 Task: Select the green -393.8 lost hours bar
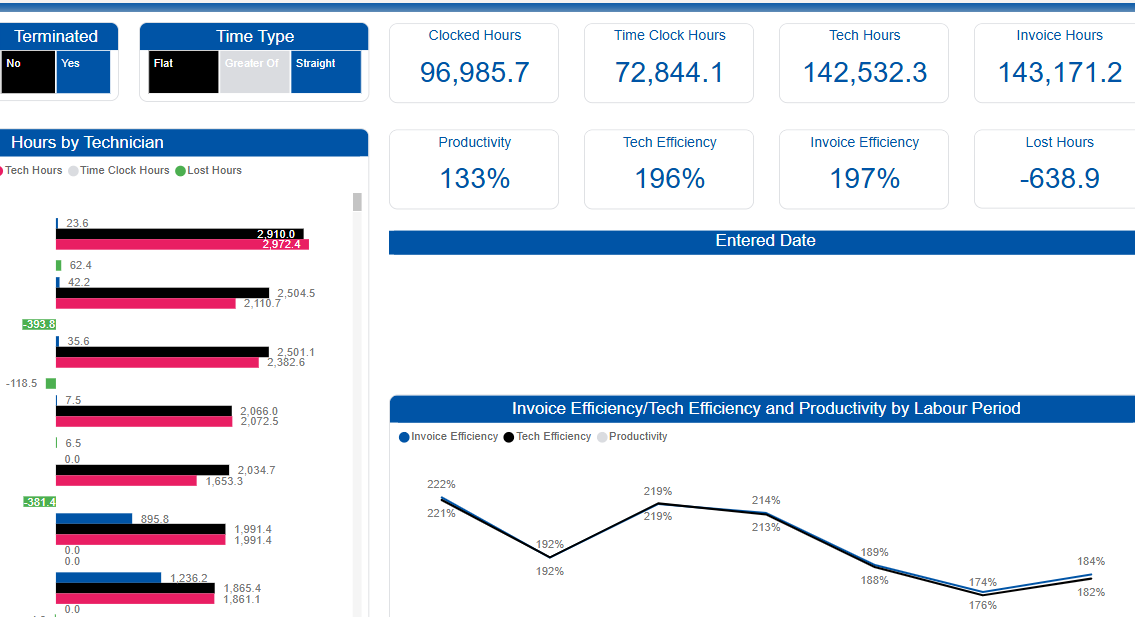pyautogui.click(x=40, y=324)
